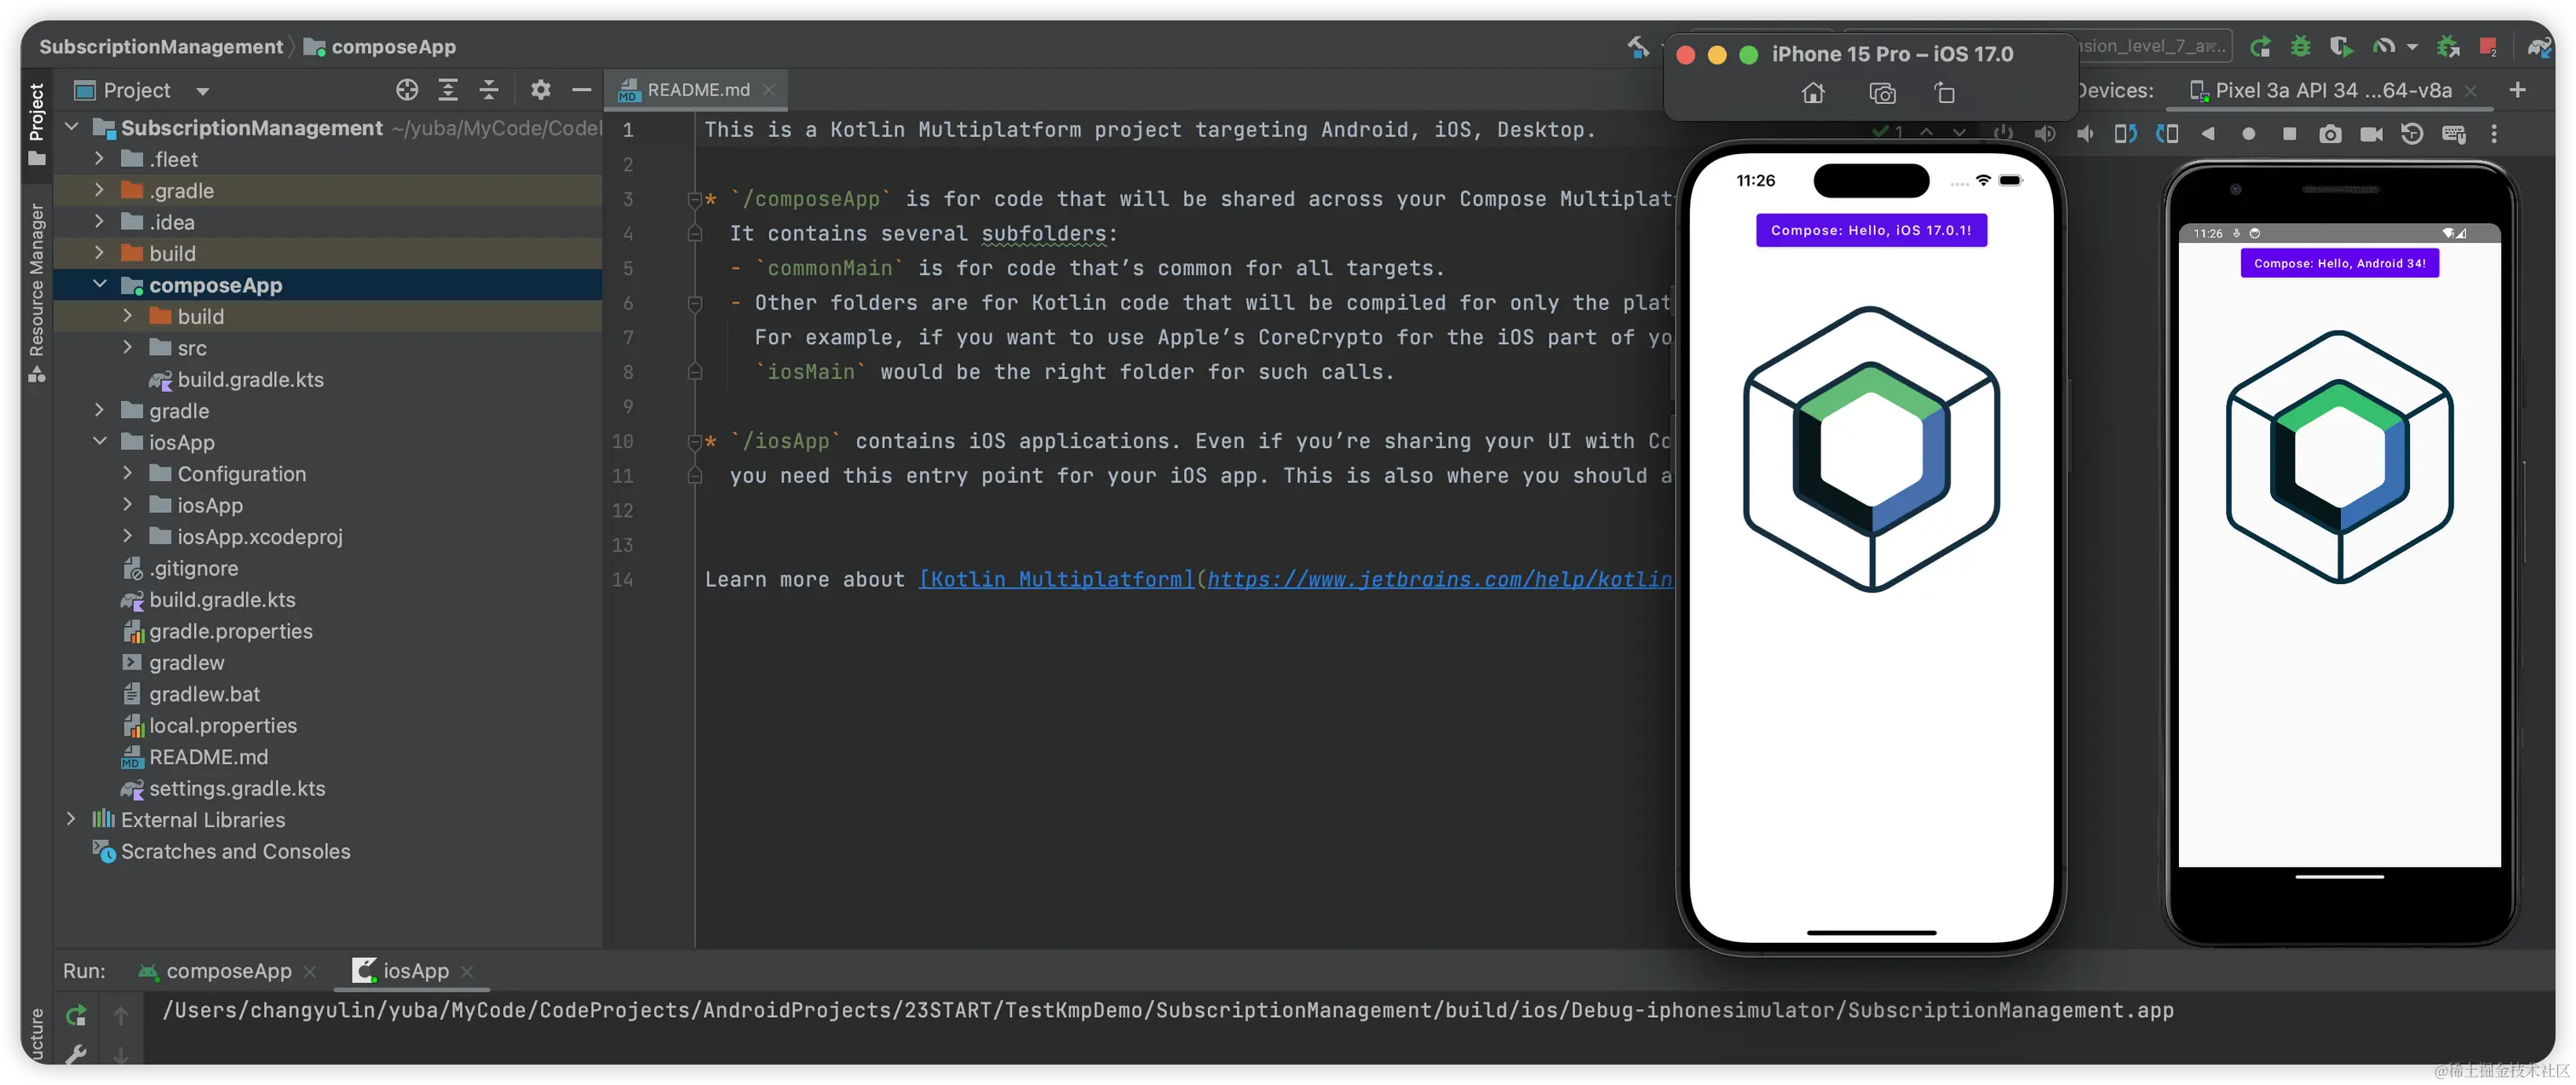Image resolution: width=2576 pixels, height=1085 pixels.
Task: Toggle Resource Manager side panel
Action: (37, 290)
